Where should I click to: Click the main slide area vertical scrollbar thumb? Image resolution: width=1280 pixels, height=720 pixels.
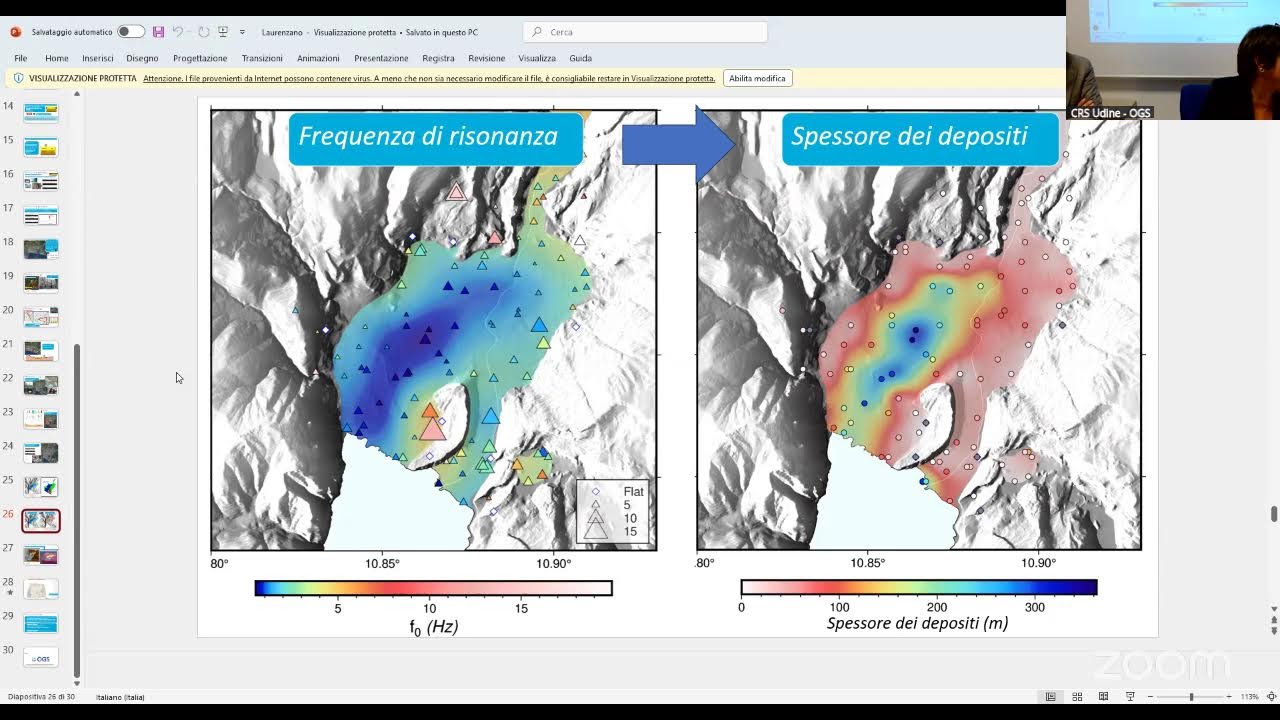click(1274, 514)
